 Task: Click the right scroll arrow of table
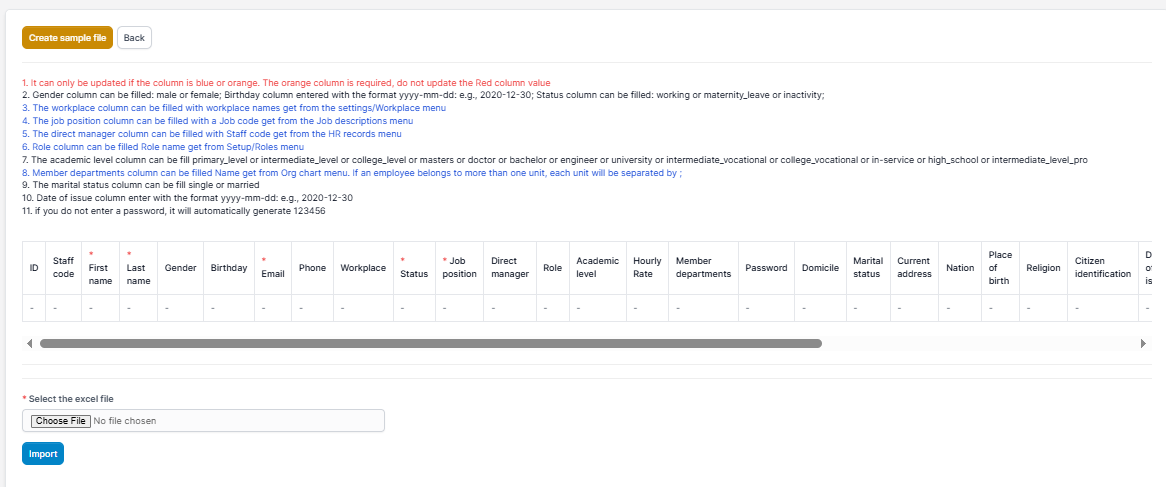point(1142,343)
